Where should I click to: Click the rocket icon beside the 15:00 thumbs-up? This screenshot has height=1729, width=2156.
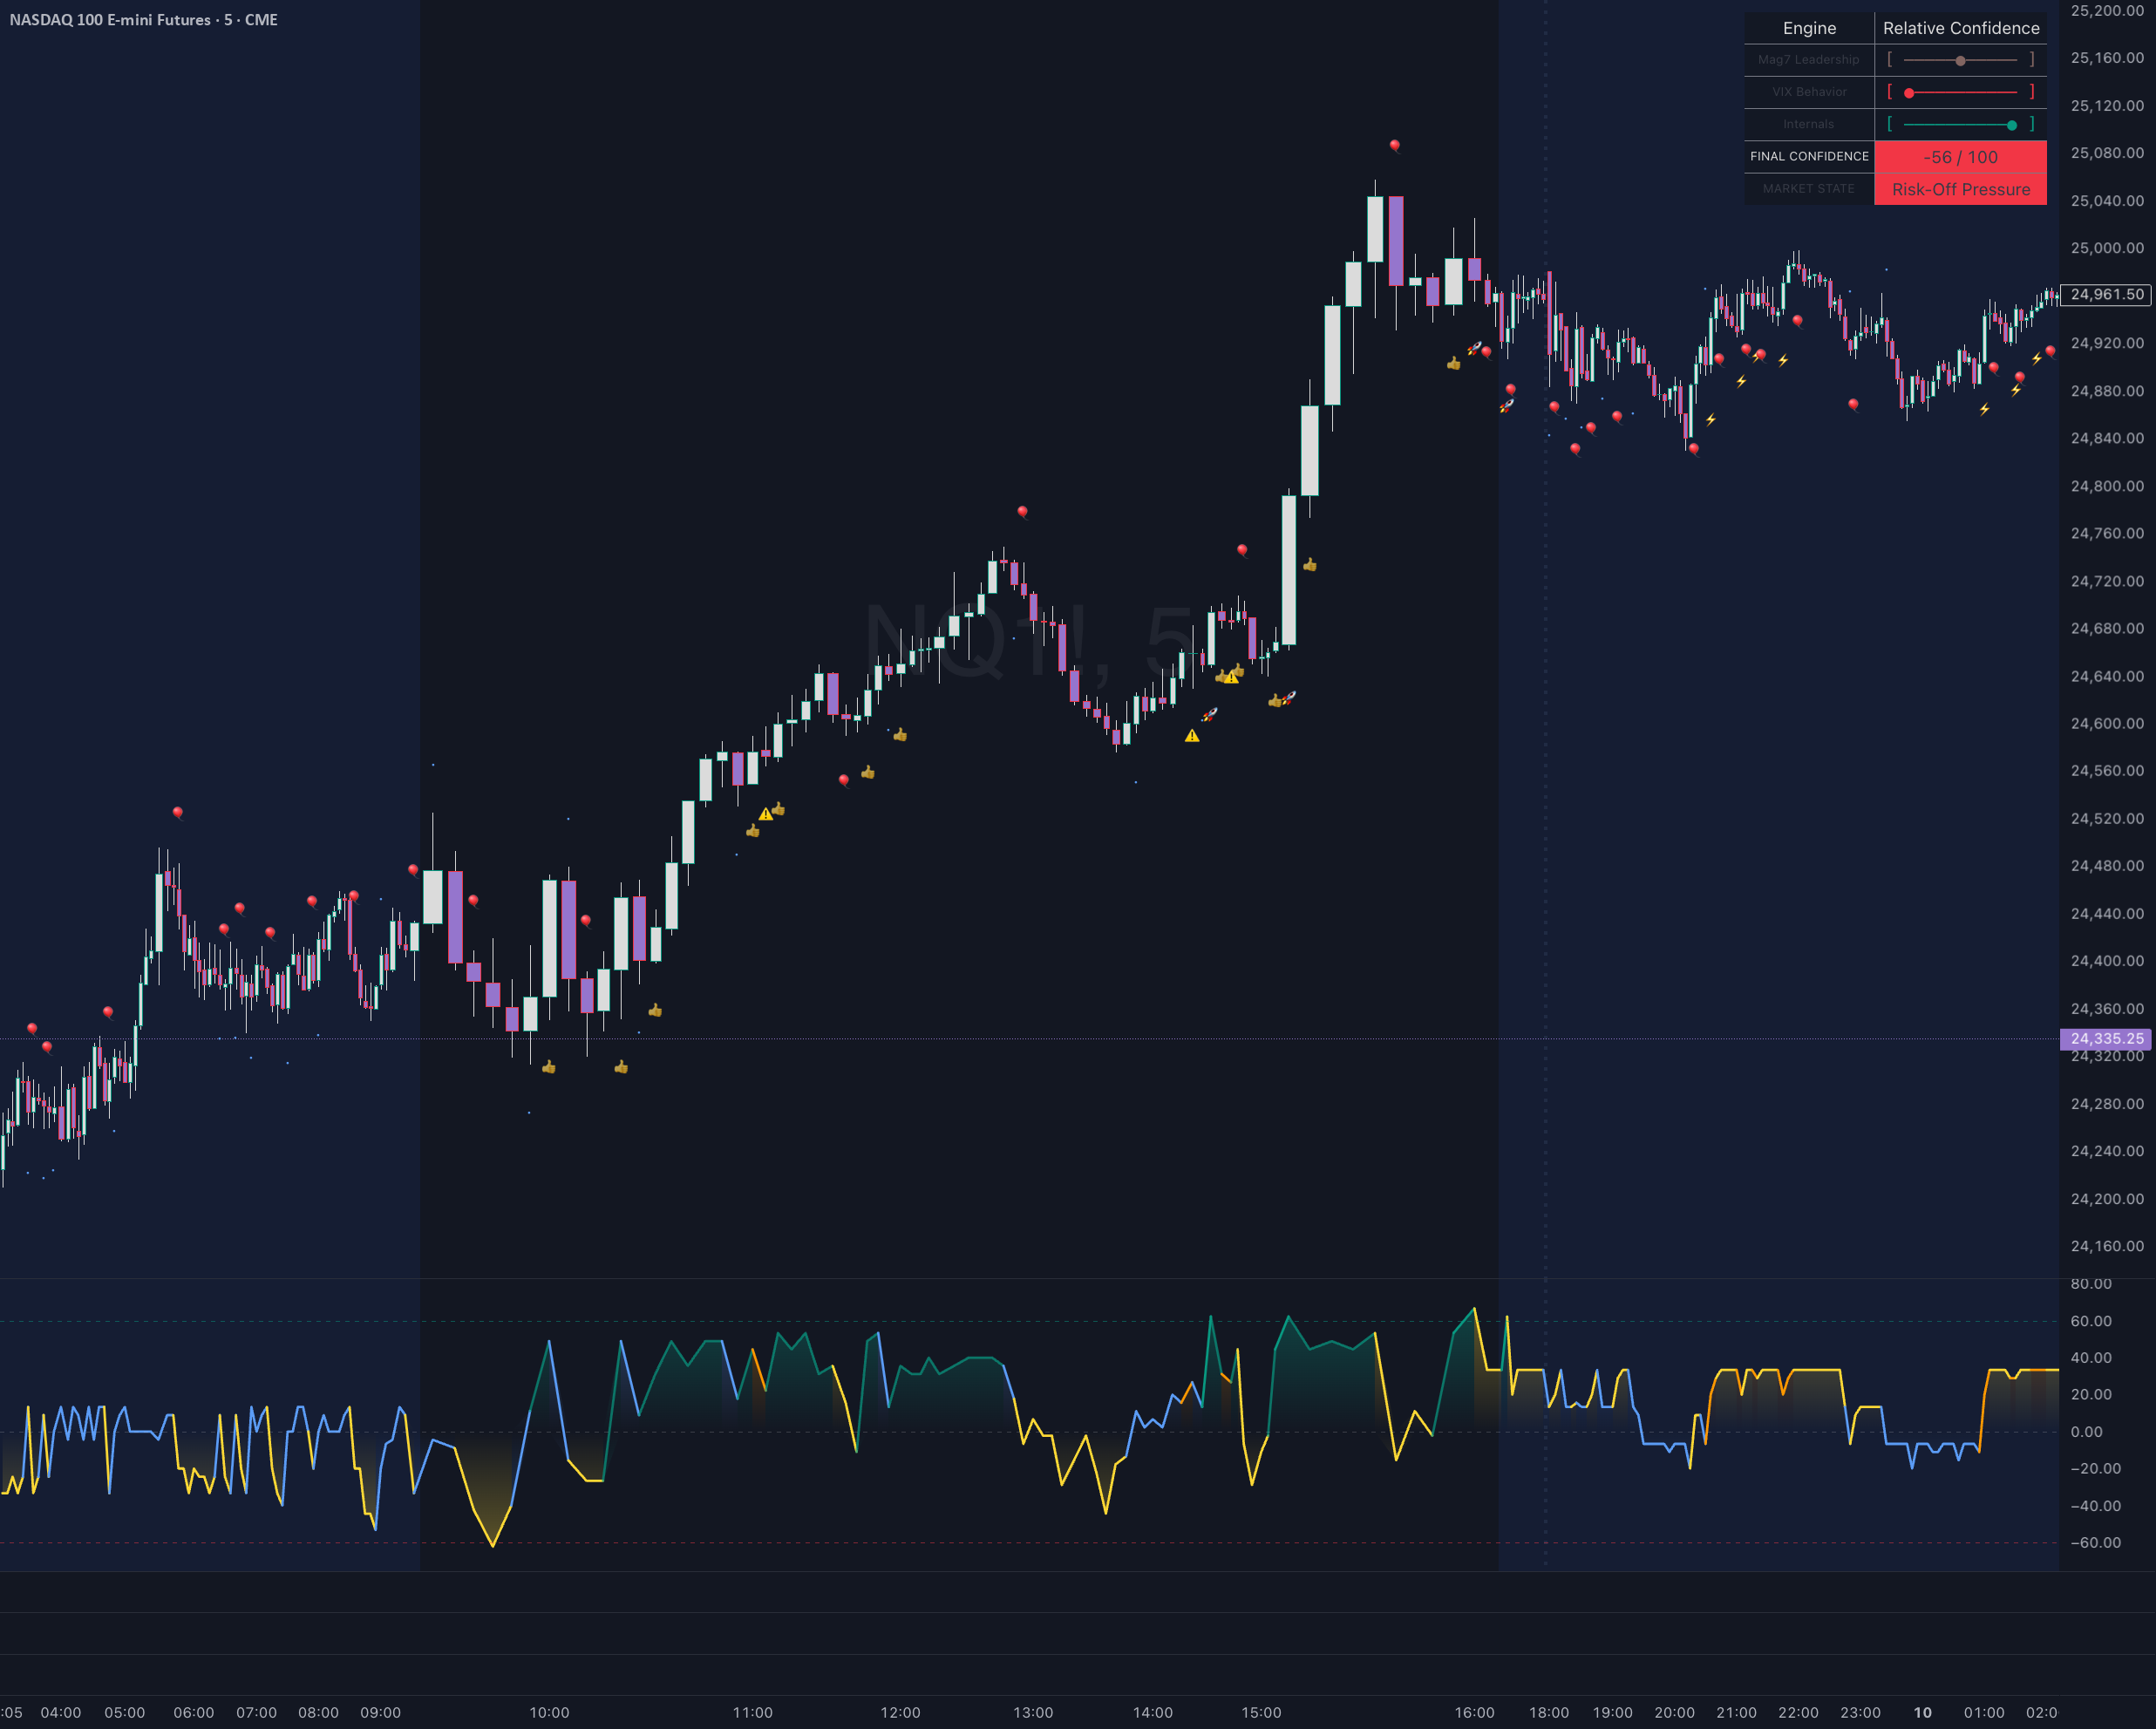1290,697
